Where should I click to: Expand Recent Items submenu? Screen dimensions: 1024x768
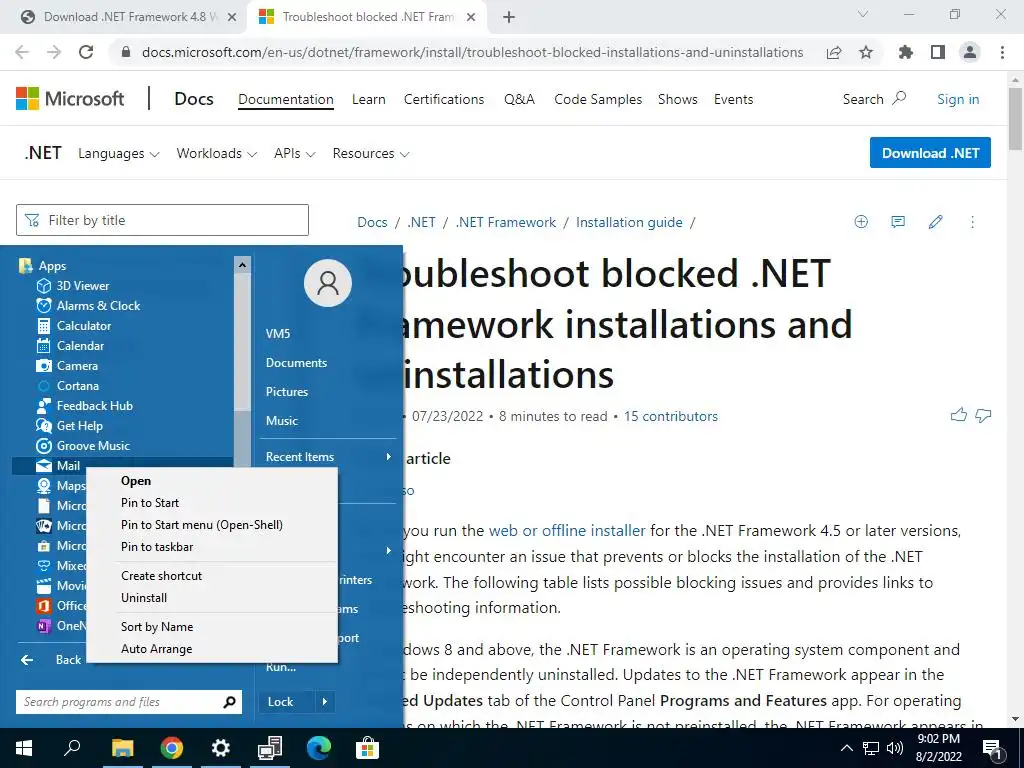pos(328,456)
